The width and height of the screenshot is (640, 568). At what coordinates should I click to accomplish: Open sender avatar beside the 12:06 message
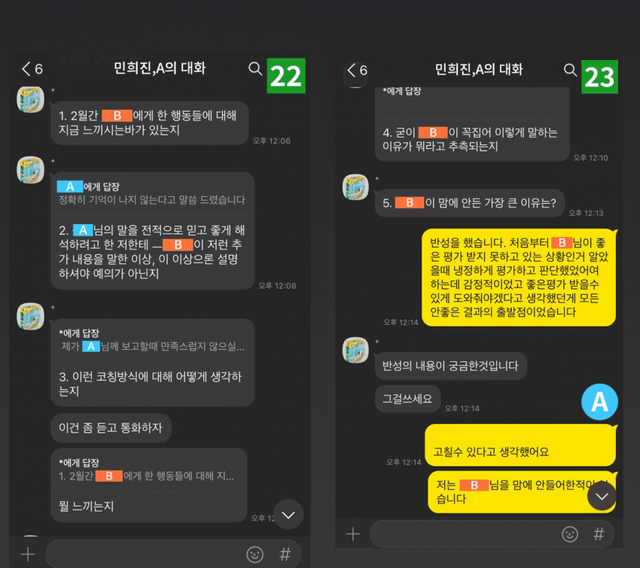click(x=30, y=100)
